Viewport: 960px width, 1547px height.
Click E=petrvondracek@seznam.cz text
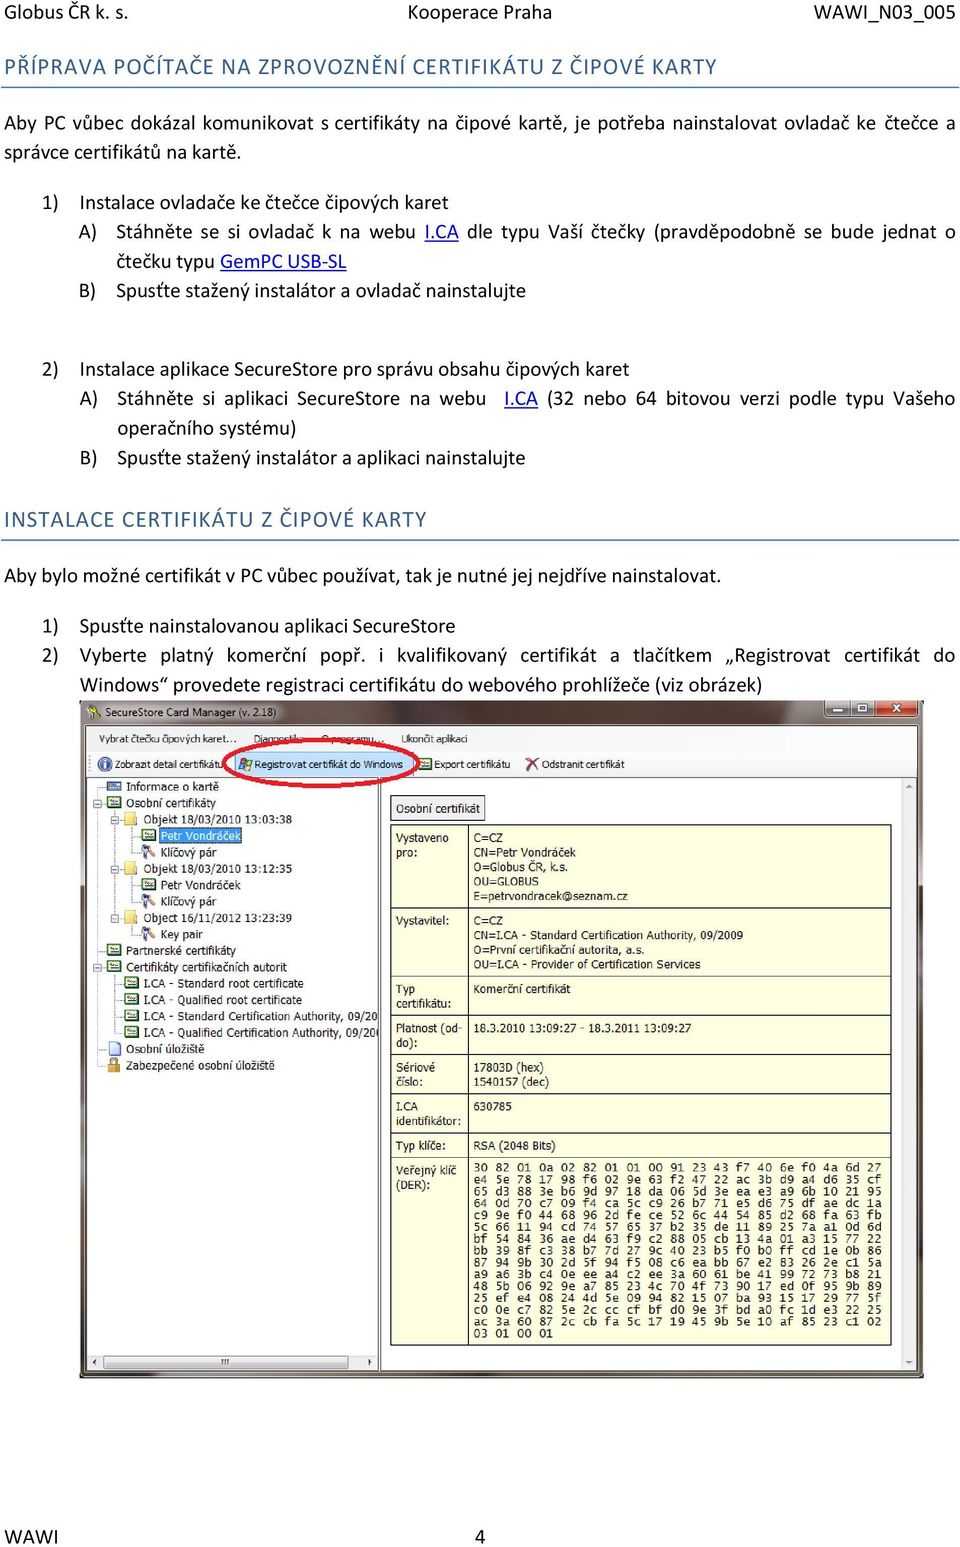coord(550,896)
